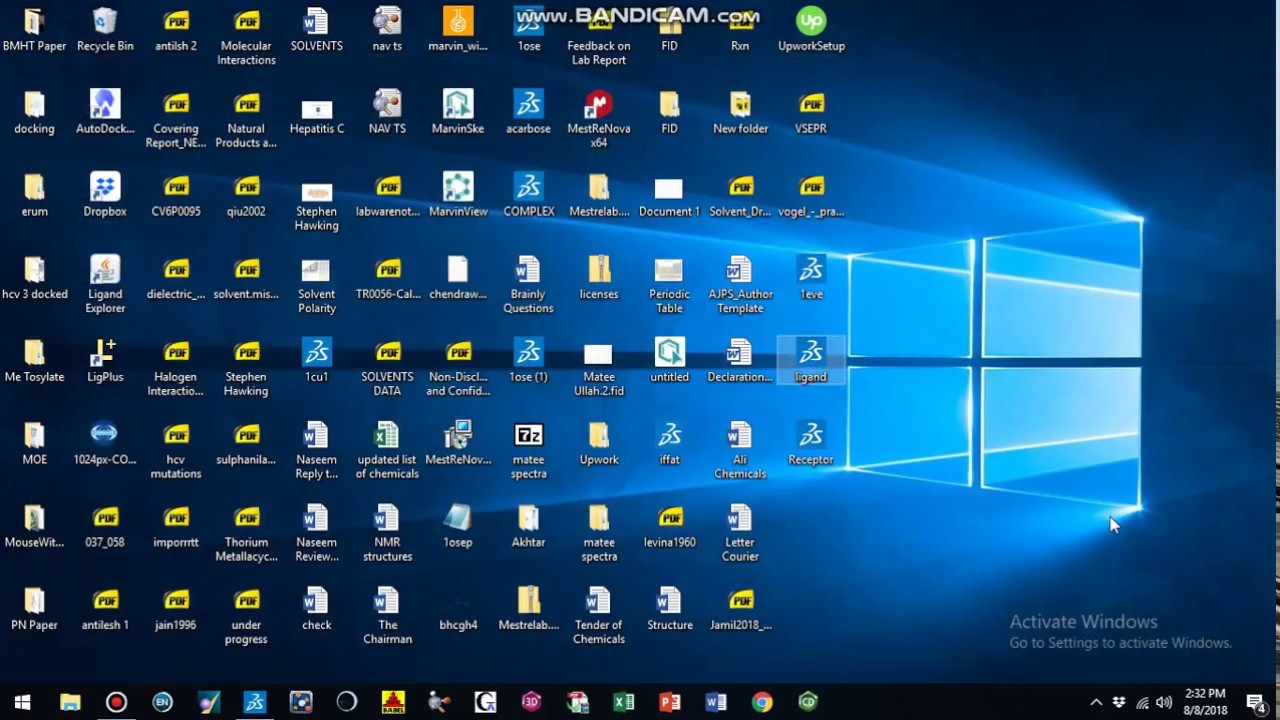
Task: Select the Brainly Questions document
Action: click(529, 284)
